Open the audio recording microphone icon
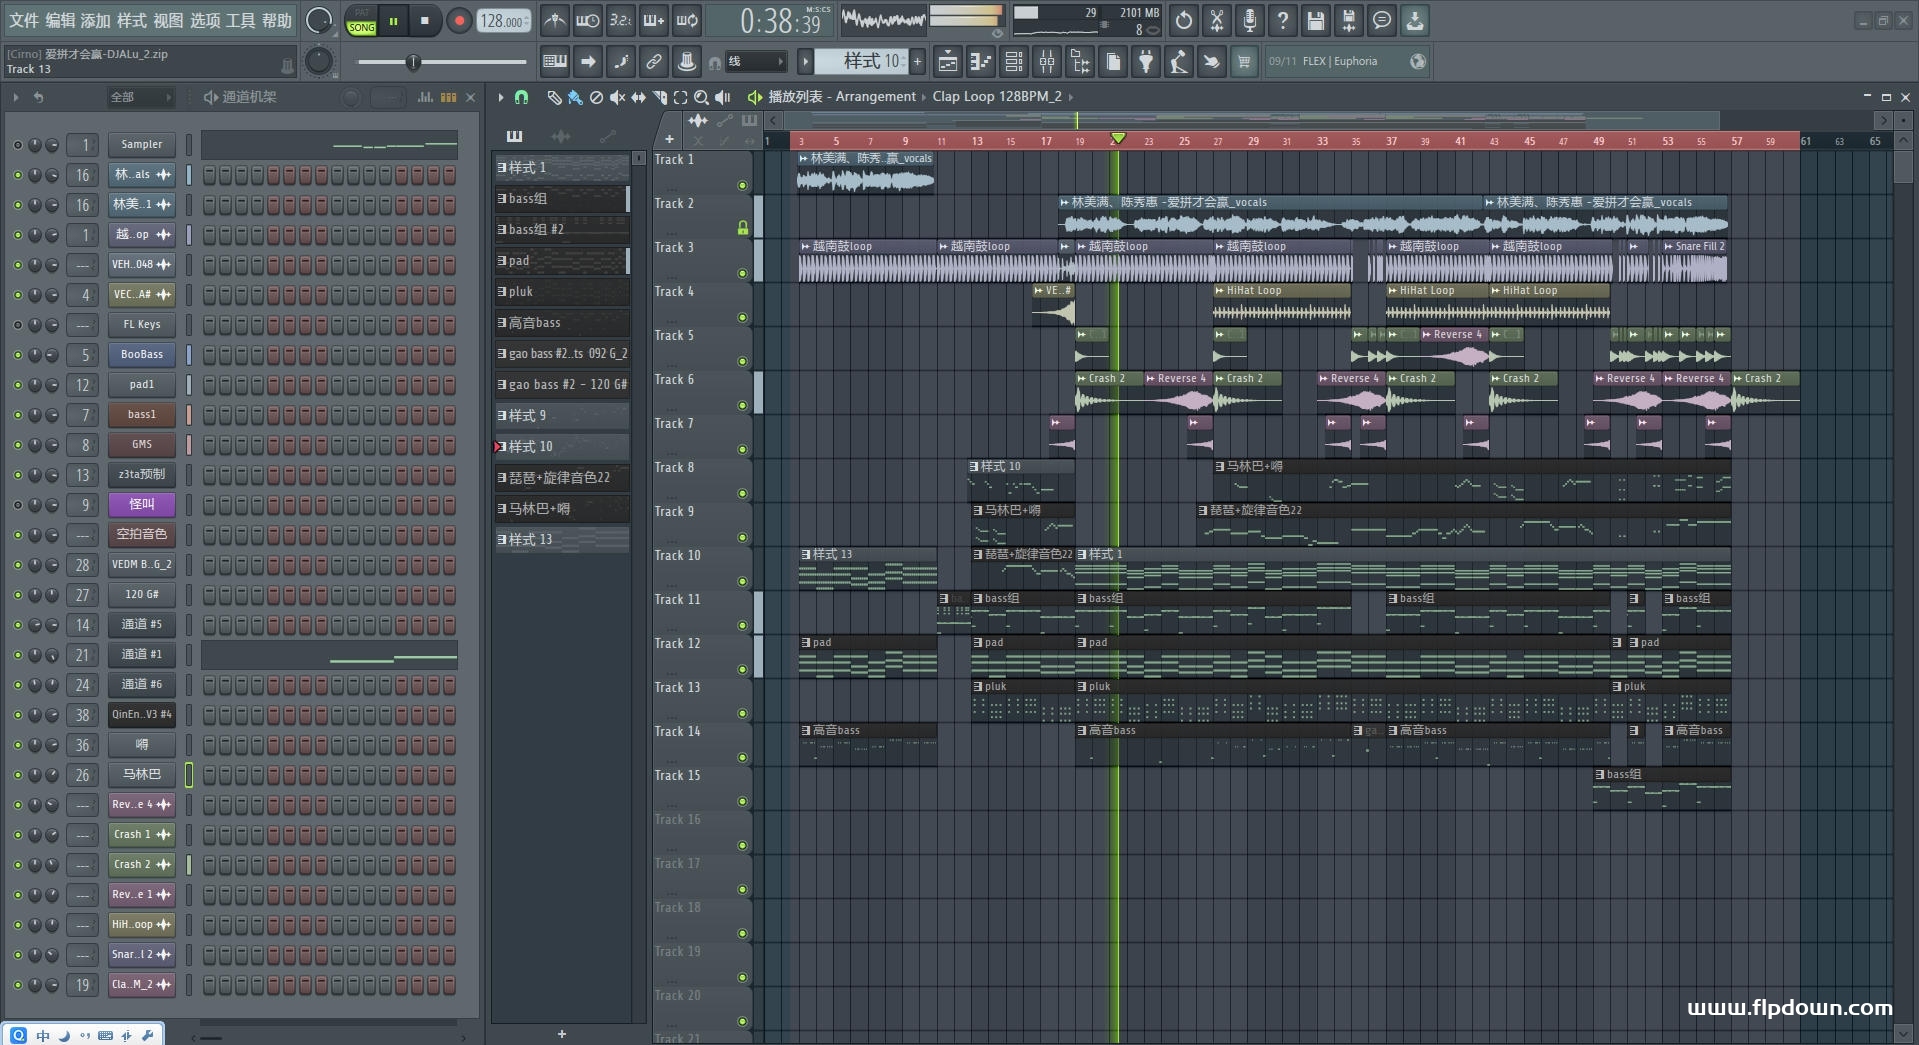Image resolution: width=1919 pixels, height=1045 pixels. pyautogui.click(x=1249, y=21)
